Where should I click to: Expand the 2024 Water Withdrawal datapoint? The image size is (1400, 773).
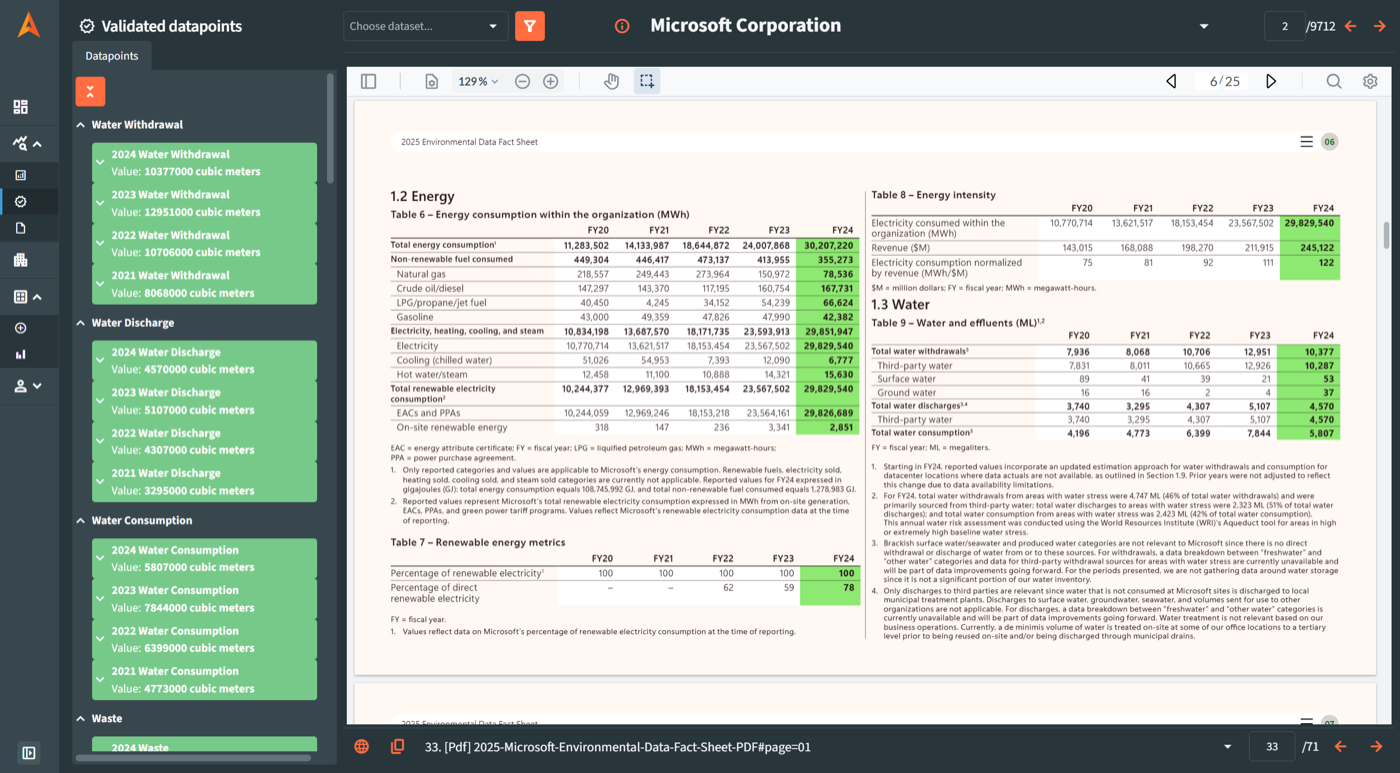[x=100, y=163]
